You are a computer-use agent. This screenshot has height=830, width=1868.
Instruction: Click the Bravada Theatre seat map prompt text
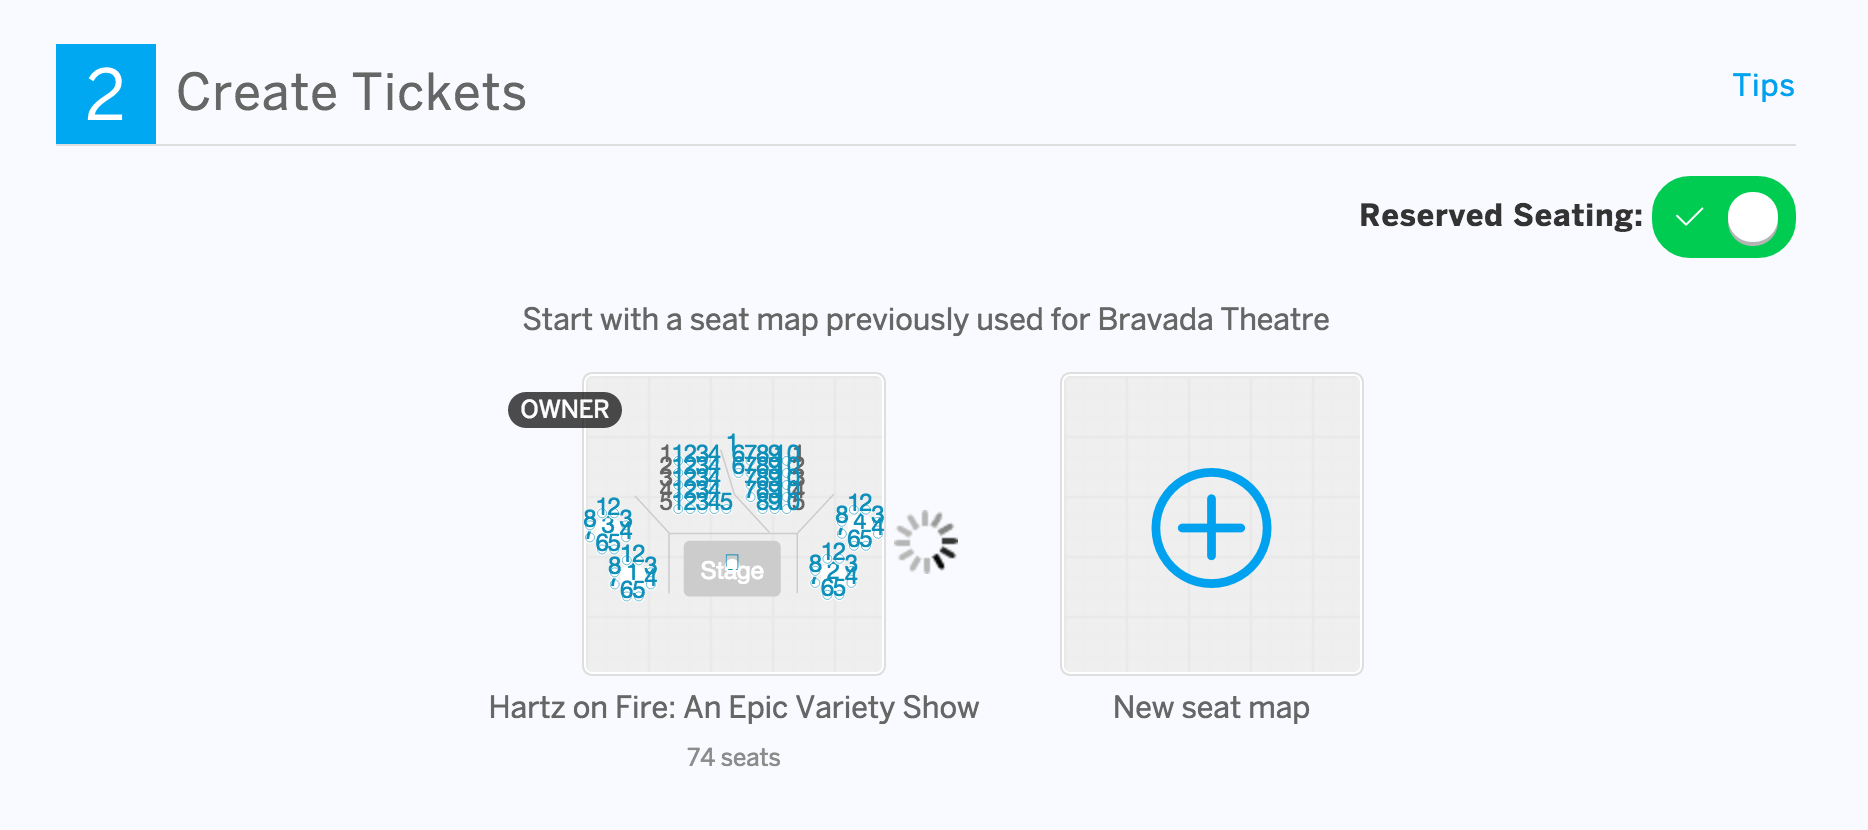[926, 319]
